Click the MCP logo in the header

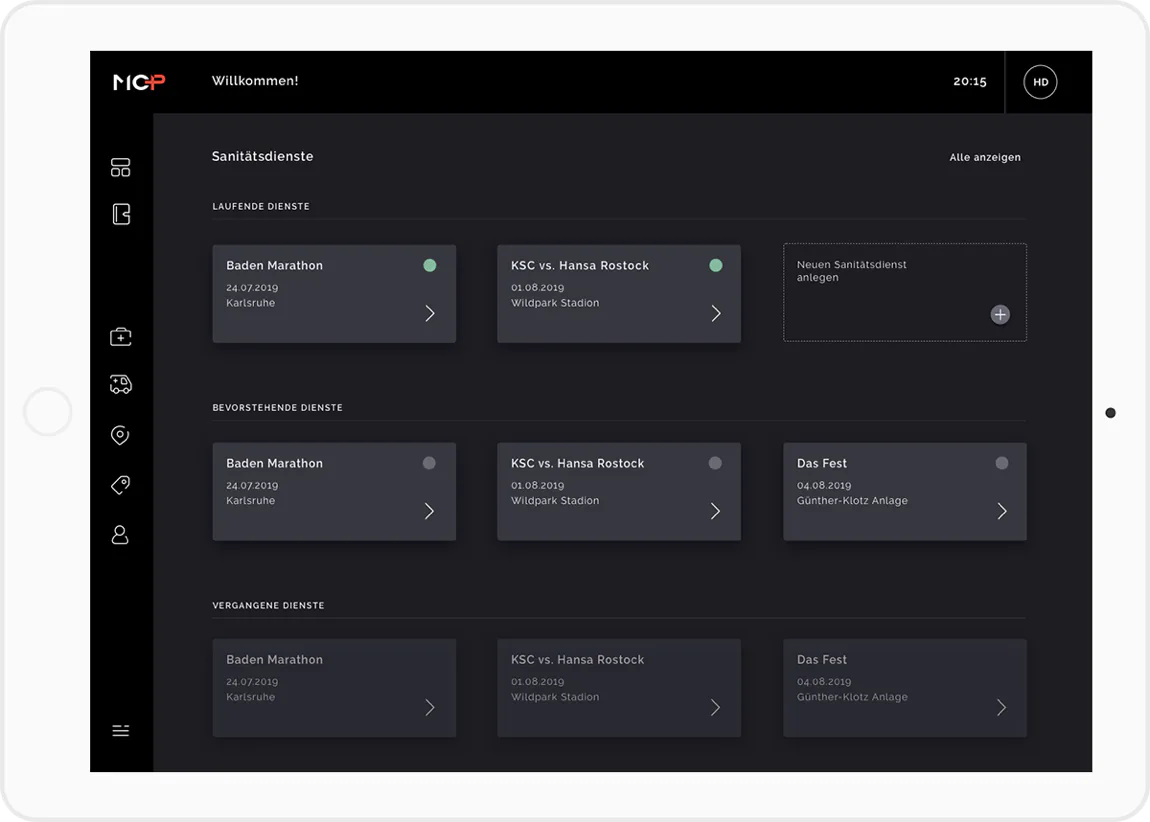tap(139, 82)
